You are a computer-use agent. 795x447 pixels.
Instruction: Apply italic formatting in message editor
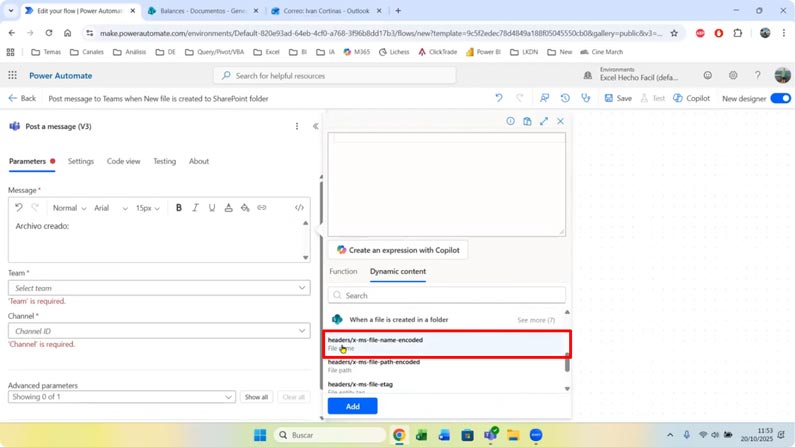[x=195, y=208]
